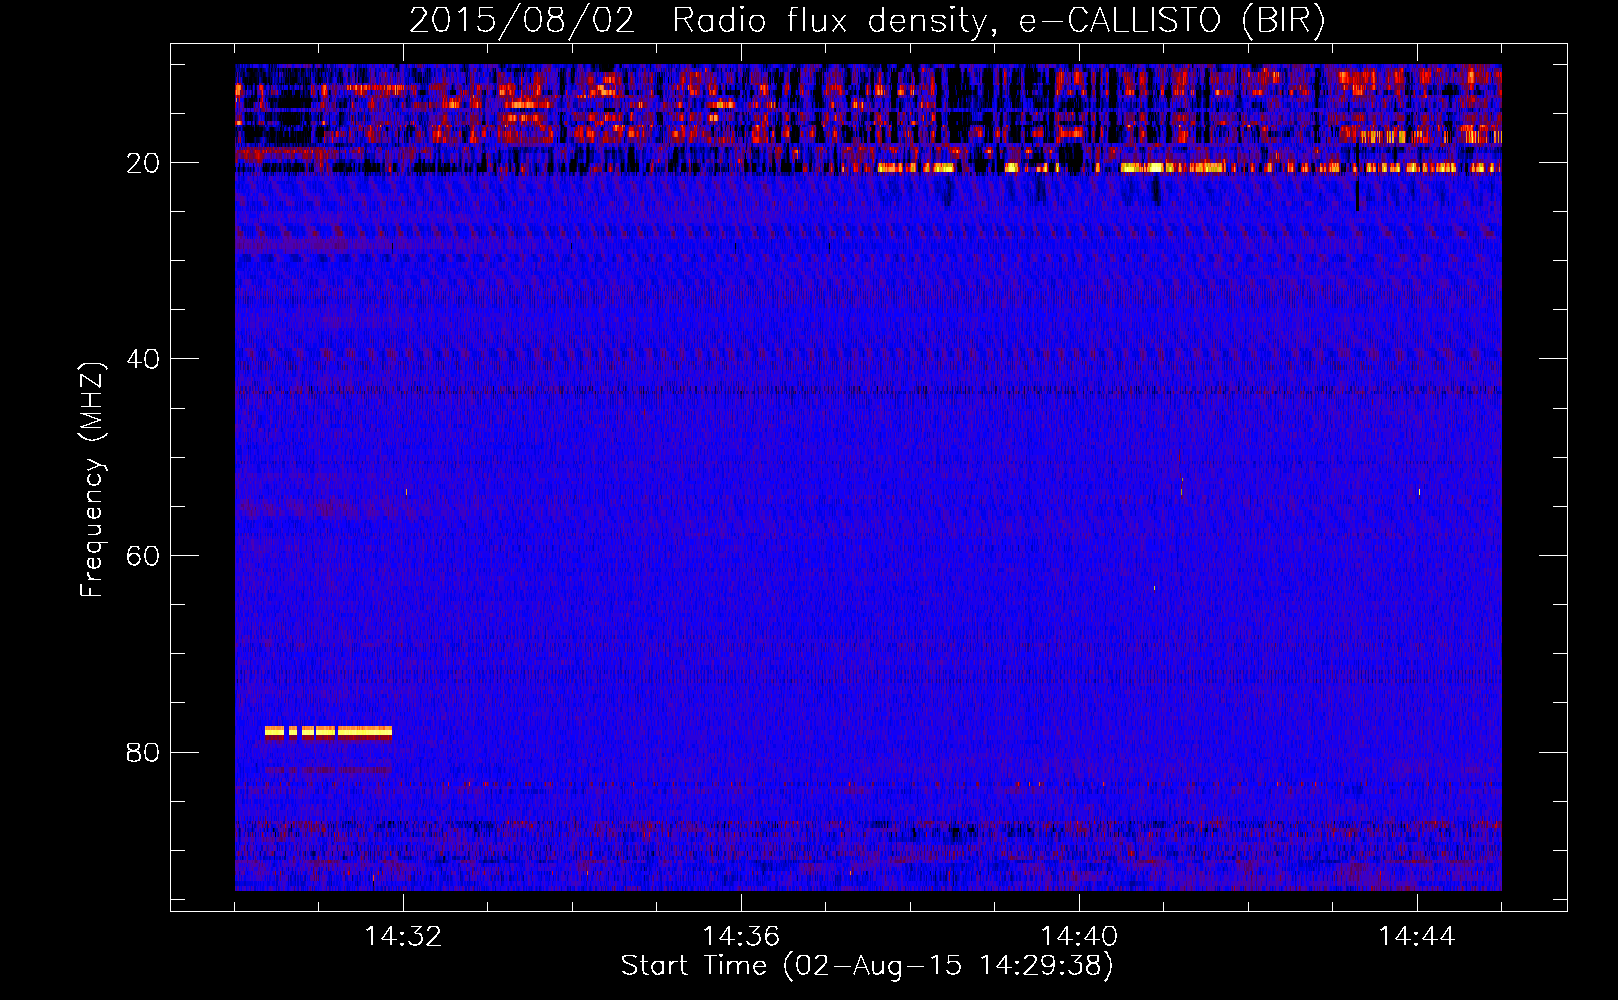Click the time tick label '14:40'
This screenshot has width=1618, height=1000.
pos(1079,936)
